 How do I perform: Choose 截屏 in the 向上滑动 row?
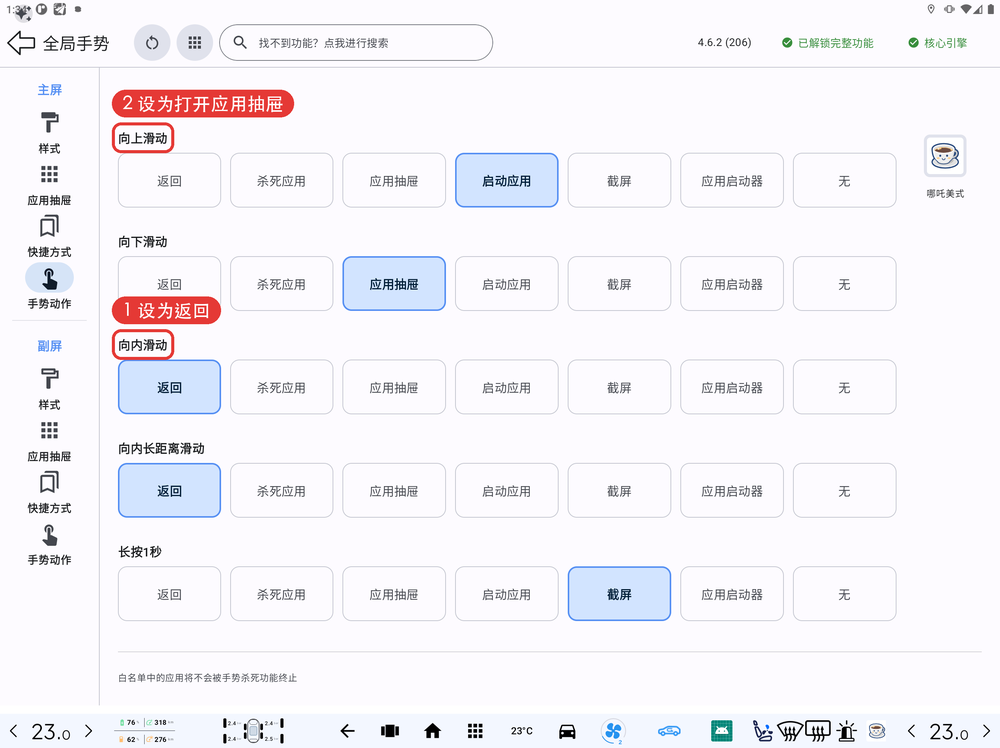coord(619,180)
